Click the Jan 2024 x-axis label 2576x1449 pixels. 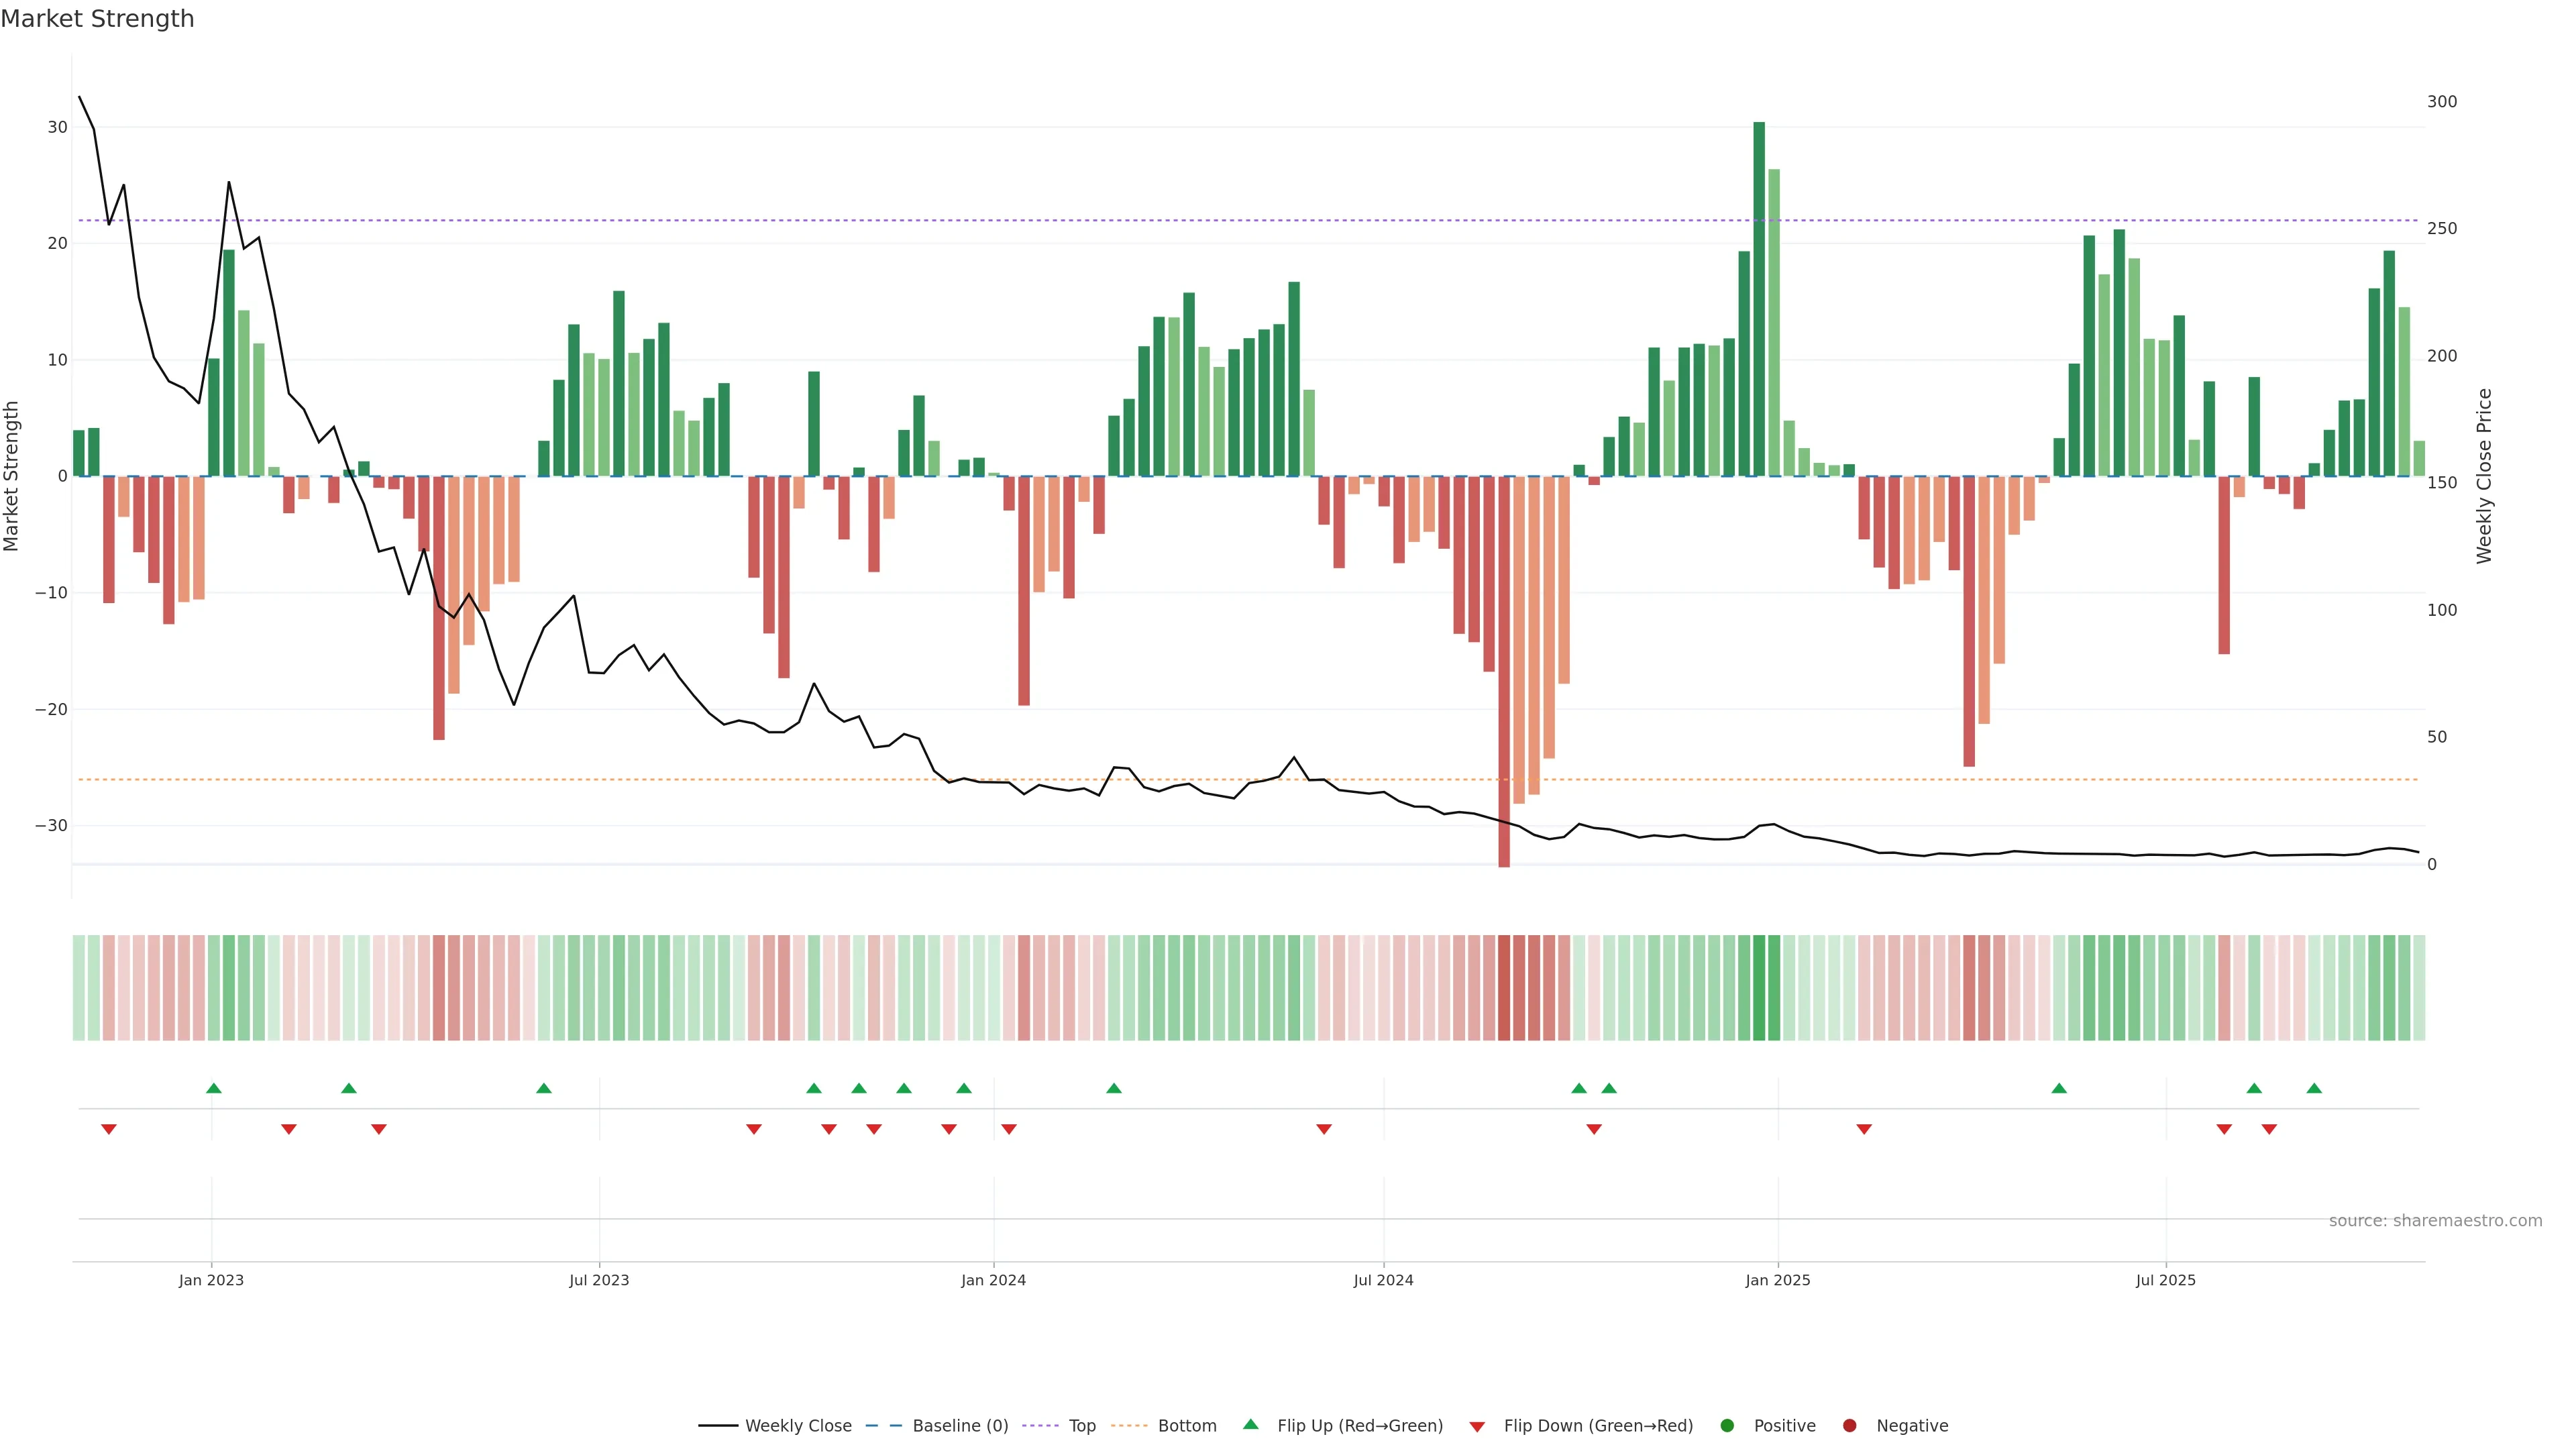(993, 1280)
